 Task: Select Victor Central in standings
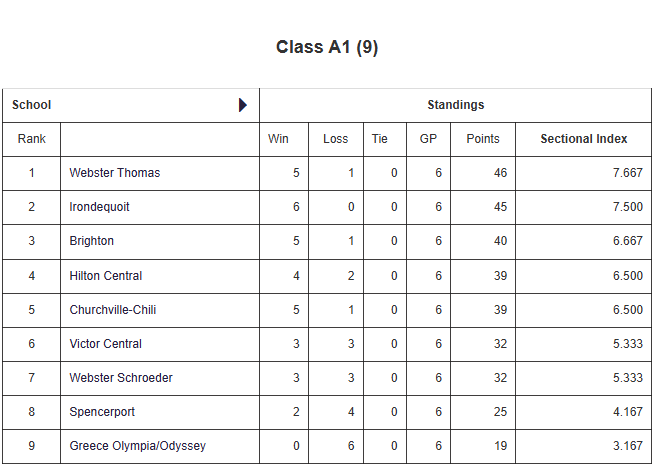(x=106, y=344)
